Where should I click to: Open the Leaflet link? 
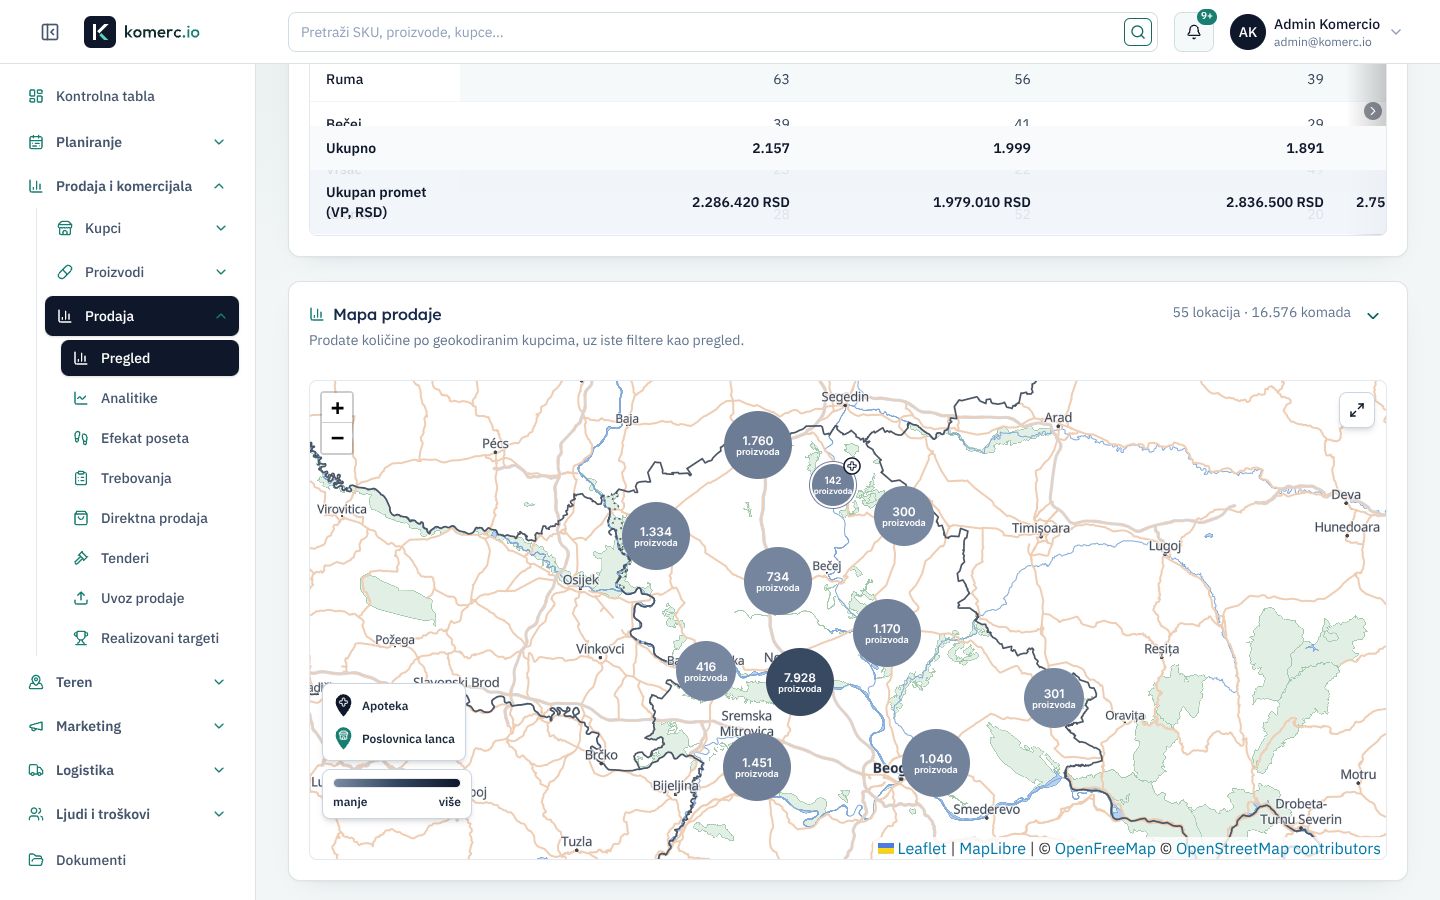[912, 848]
